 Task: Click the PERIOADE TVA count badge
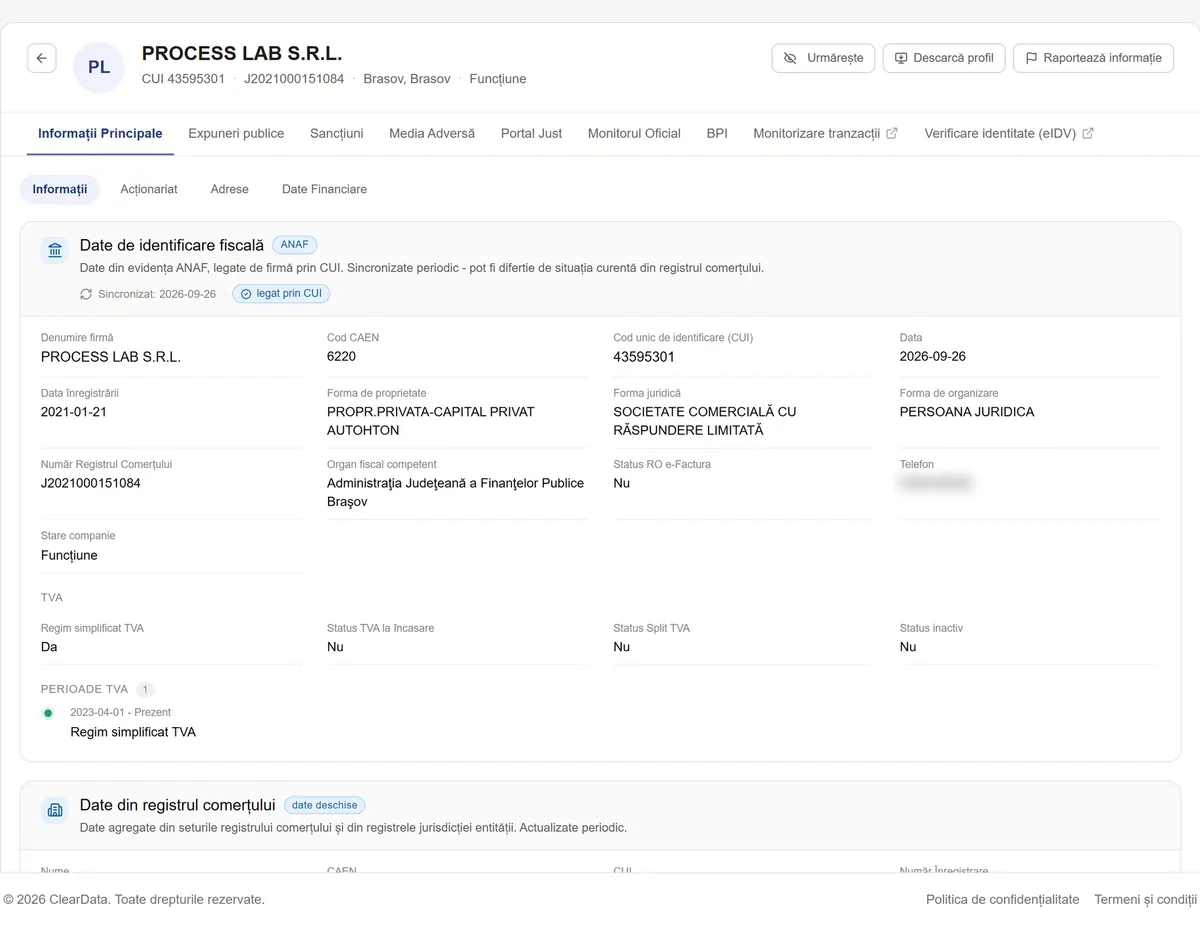[x=145, y=689]
